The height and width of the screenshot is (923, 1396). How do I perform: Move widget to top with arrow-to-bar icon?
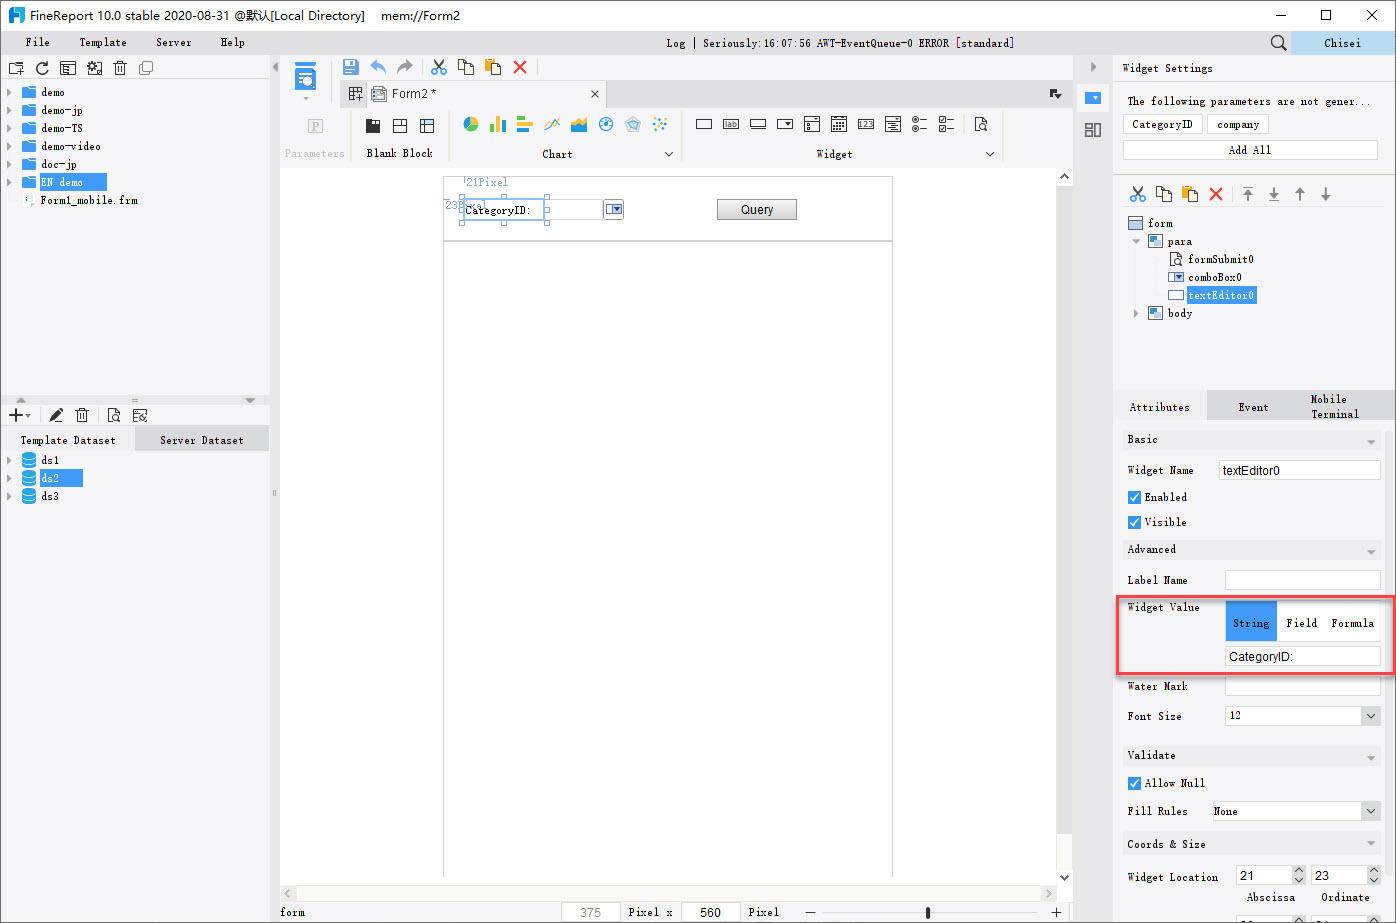pyautogui.click(x=1248, y=194)
